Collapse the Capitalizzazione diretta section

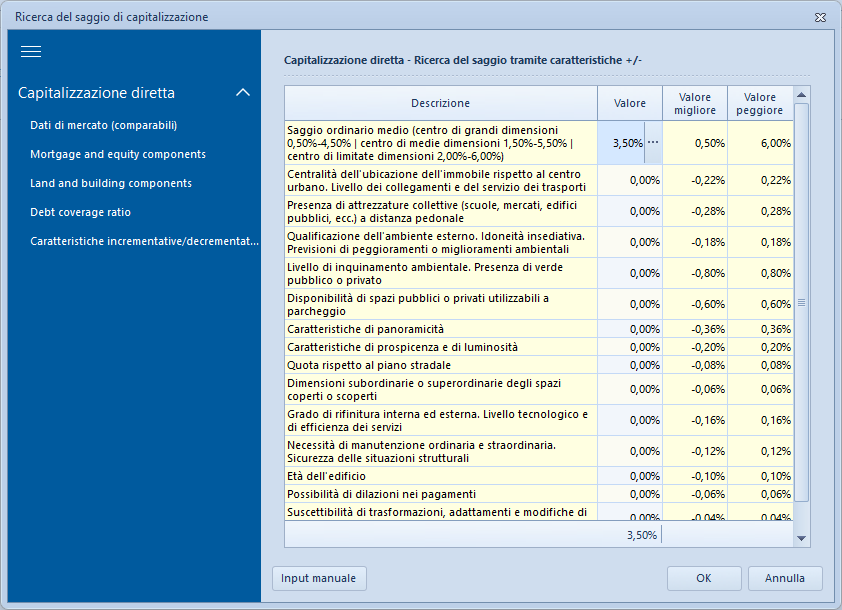pyautogui.click(x=243, y=92)
